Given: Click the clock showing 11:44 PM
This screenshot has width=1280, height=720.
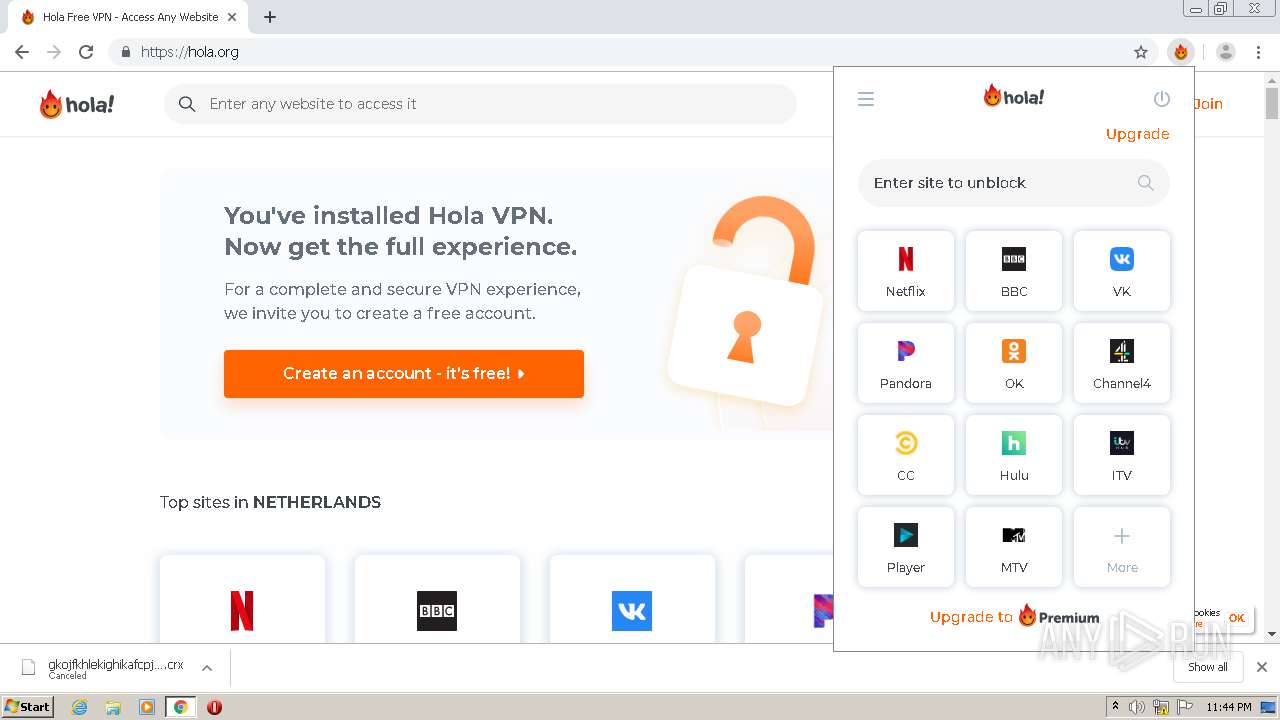Looking at the screenshot, I should 1229,707.
